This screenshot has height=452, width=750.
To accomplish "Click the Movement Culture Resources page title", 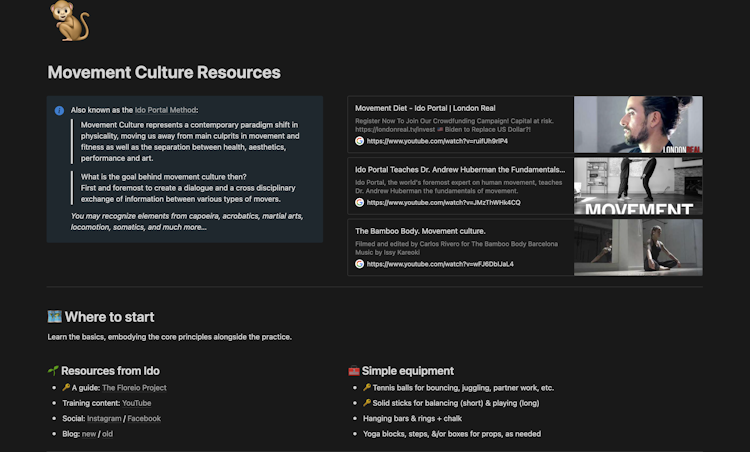I will (164, 72).
